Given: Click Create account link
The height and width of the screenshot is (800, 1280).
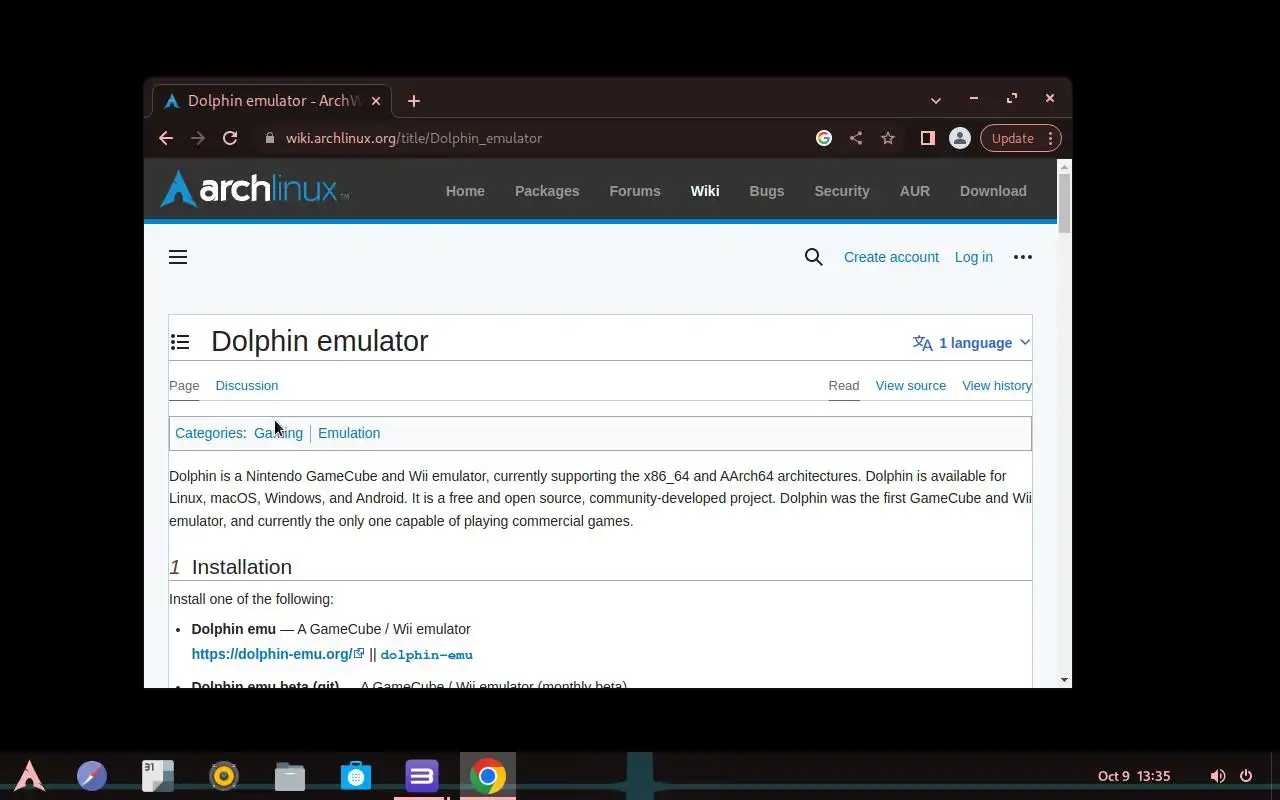Looking at the screenshot, I should 891,257.
